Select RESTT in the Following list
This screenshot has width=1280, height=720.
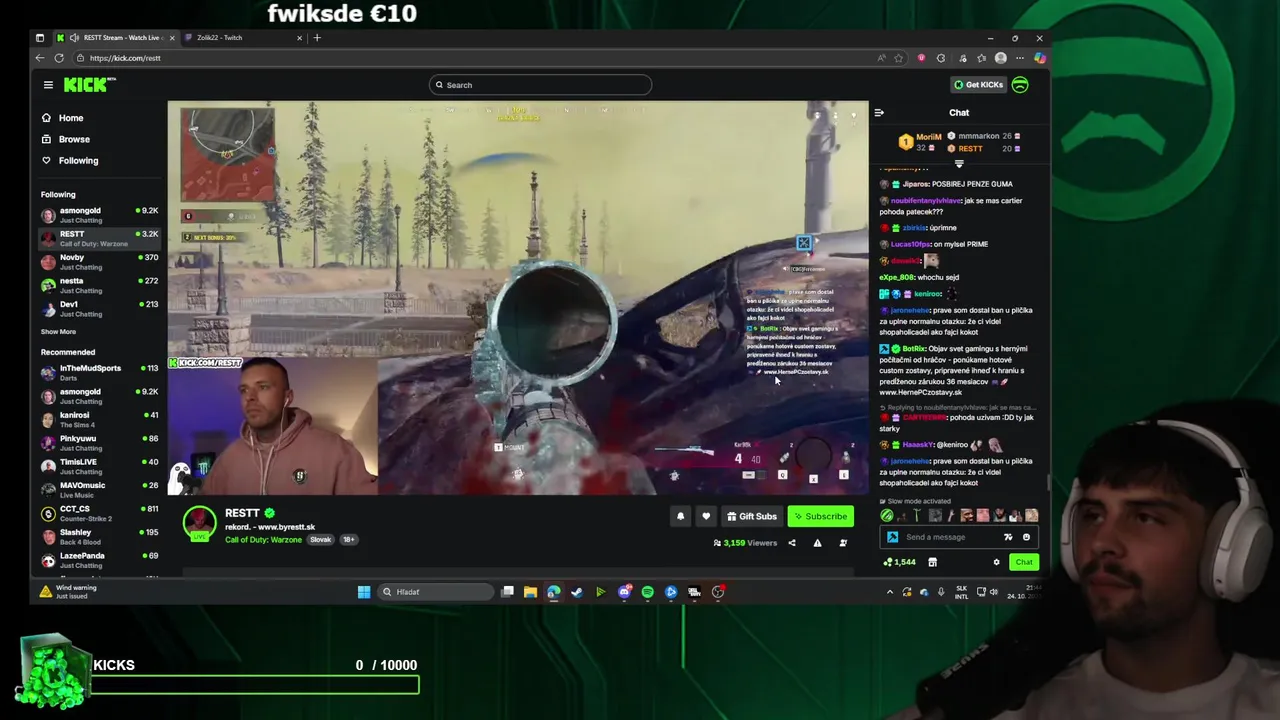point(99,238)
